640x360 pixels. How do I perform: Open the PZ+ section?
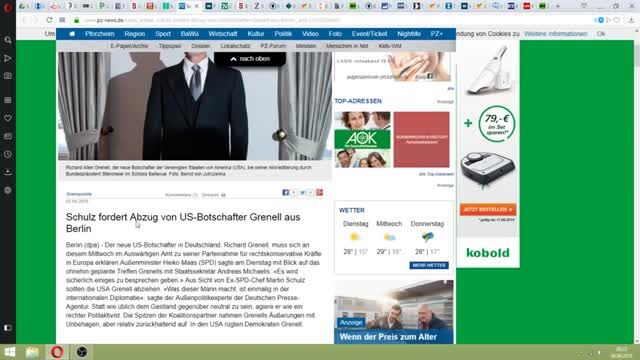click(x=437, y=34)
